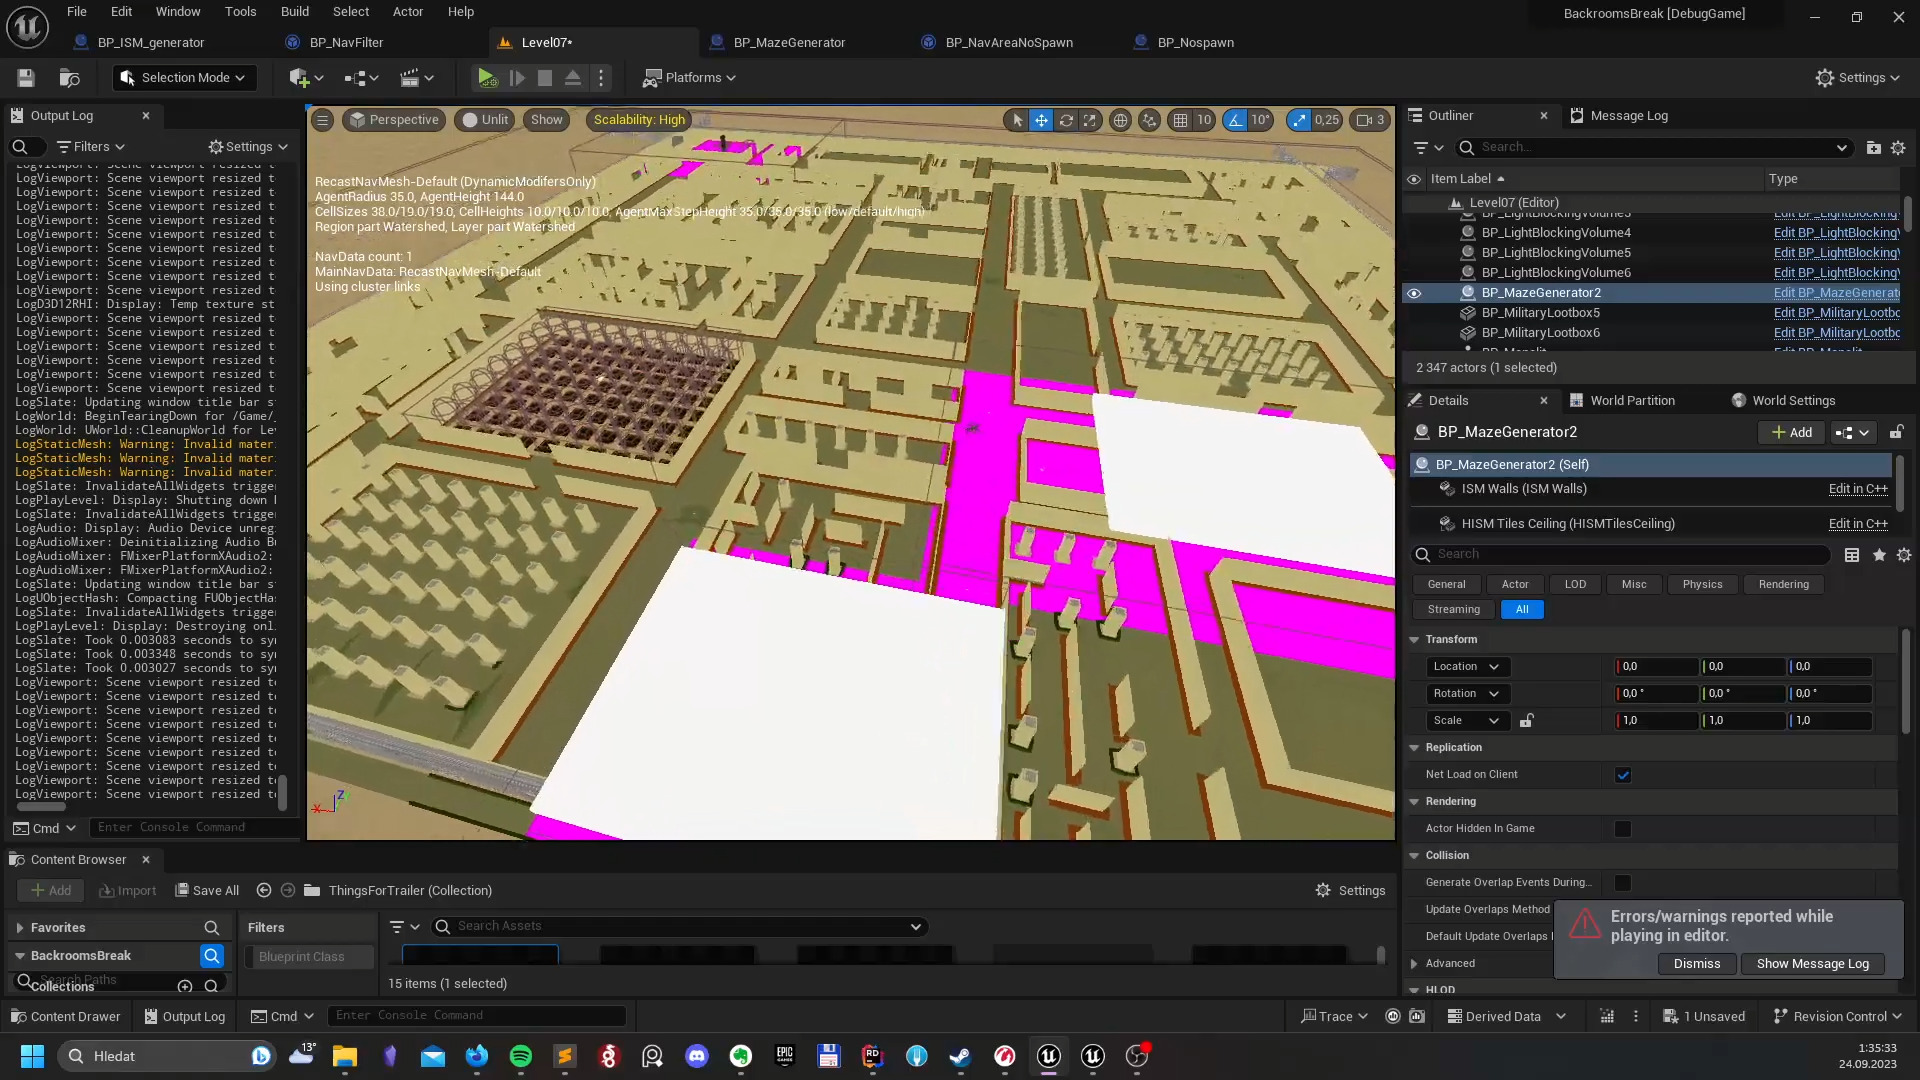Click the Save icon in main toolbar
Image resolution: width=1920 pixels, height=1080 pixels.
(26, 78)
